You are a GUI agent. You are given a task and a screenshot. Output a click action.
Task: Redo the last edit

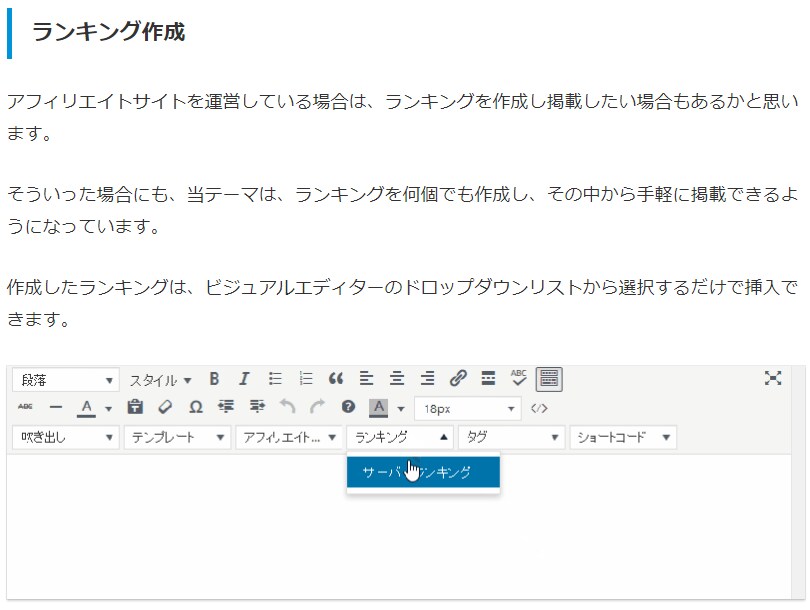pyautogui.click(x=317, y=408)
